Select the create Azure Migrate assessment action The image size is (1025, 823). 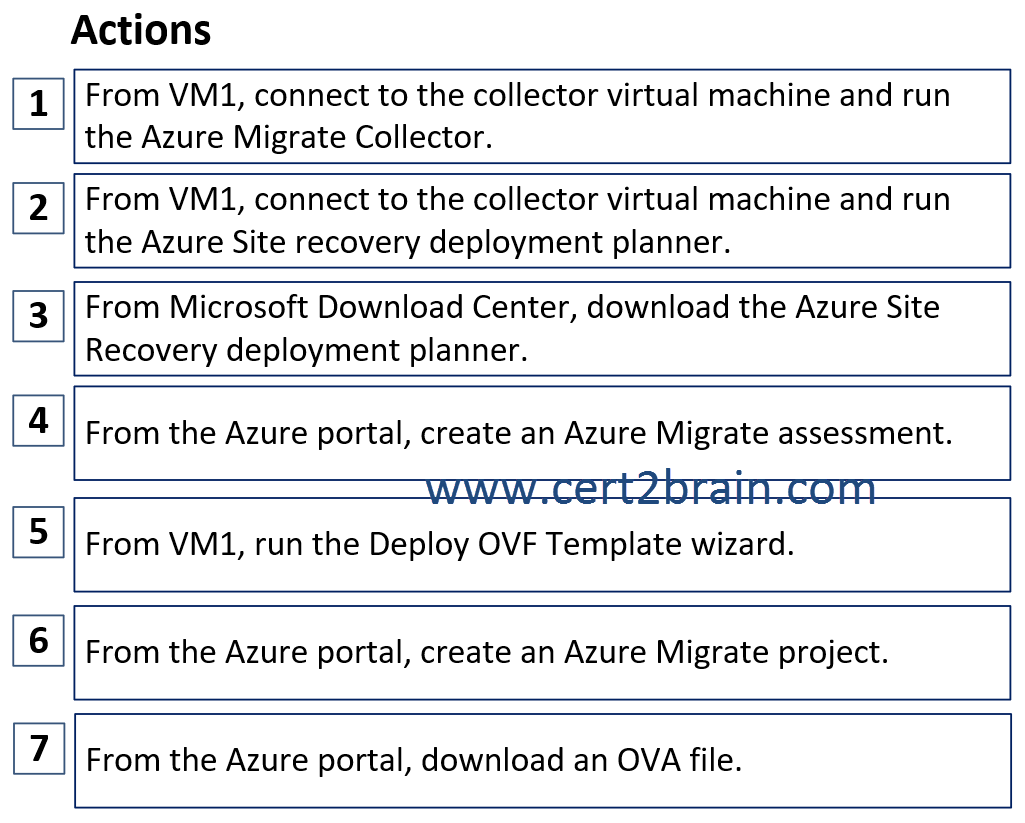[x=542, y=433]
